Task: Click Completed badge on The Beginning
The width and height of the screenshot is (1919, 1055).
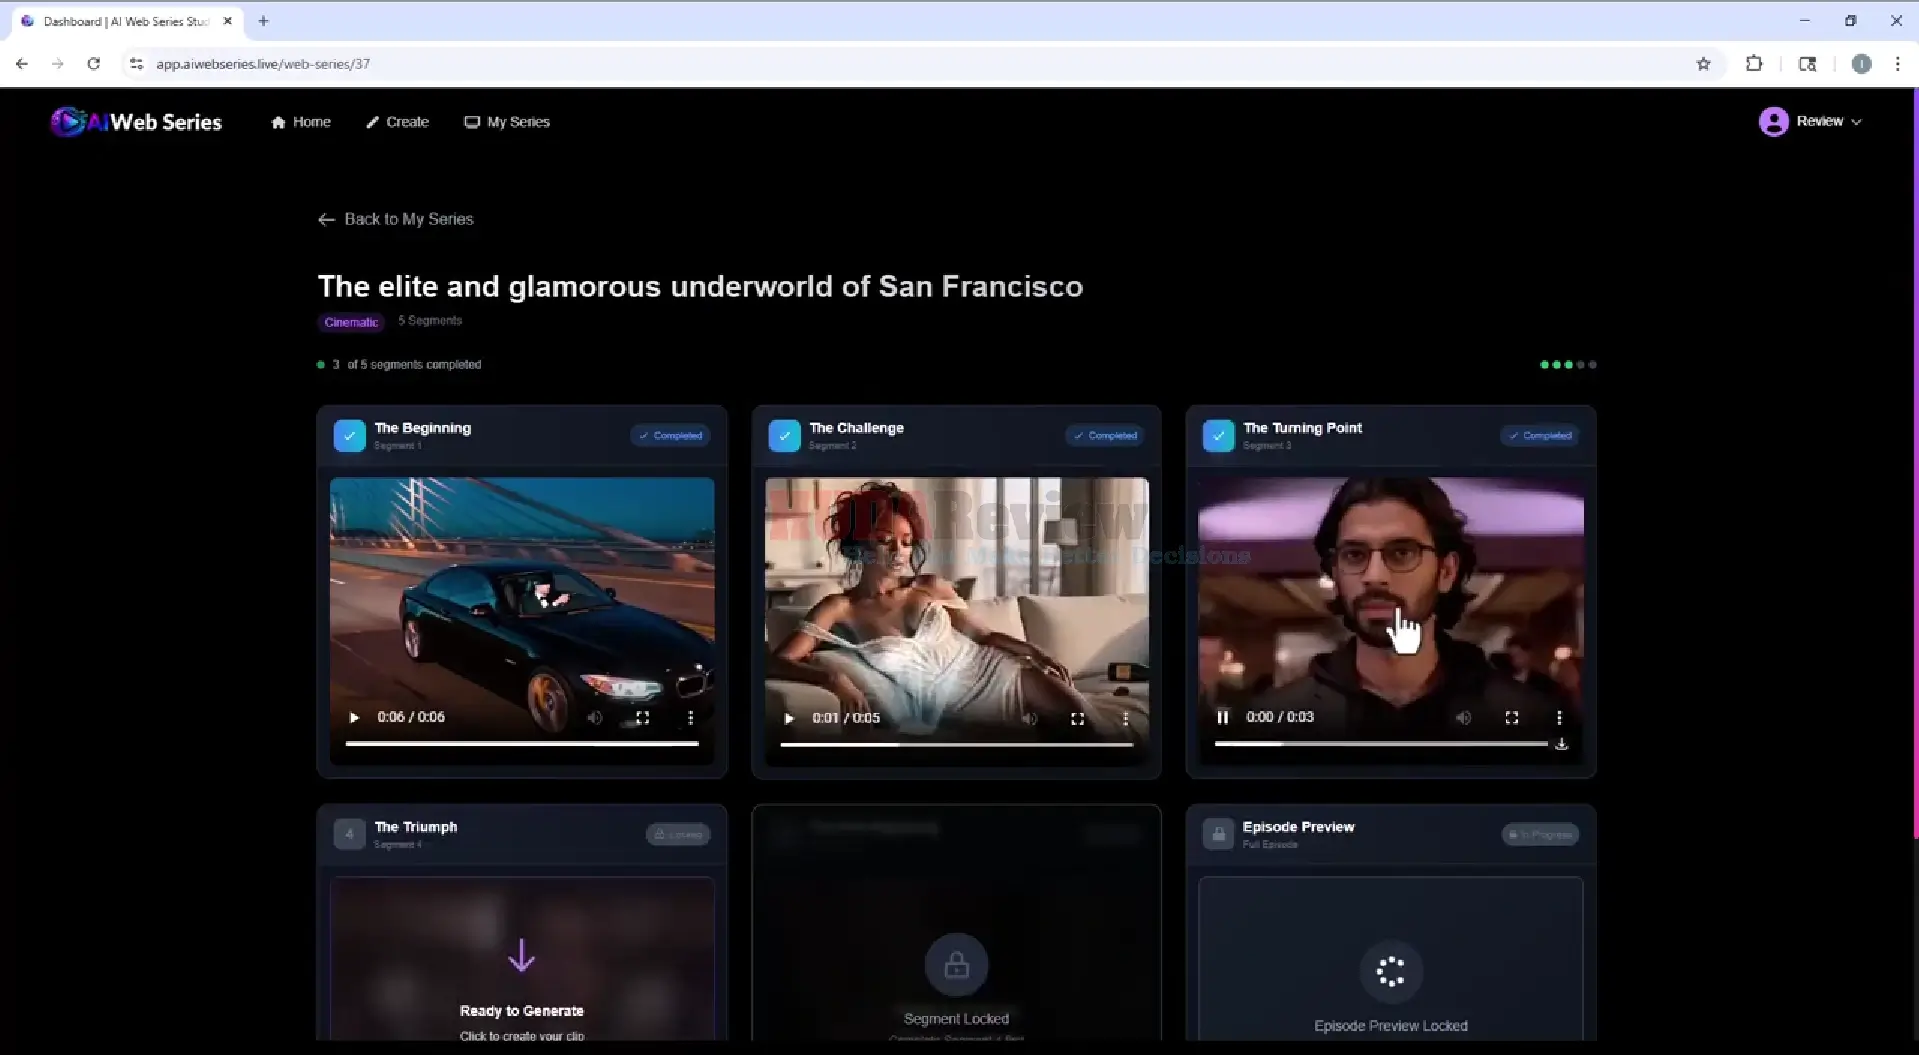Action: [670, 436]
